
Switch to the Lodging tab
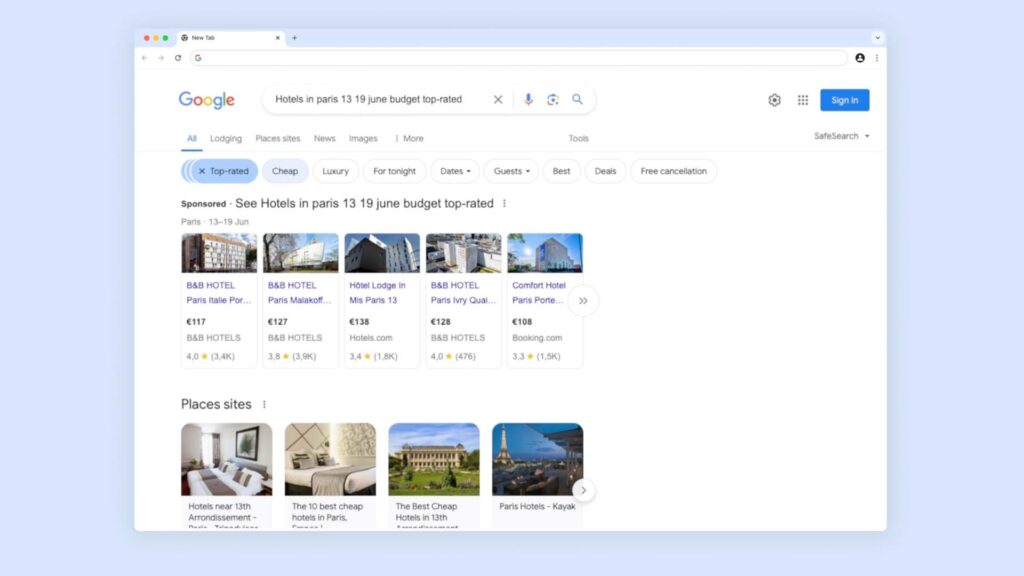coord(226,139)
